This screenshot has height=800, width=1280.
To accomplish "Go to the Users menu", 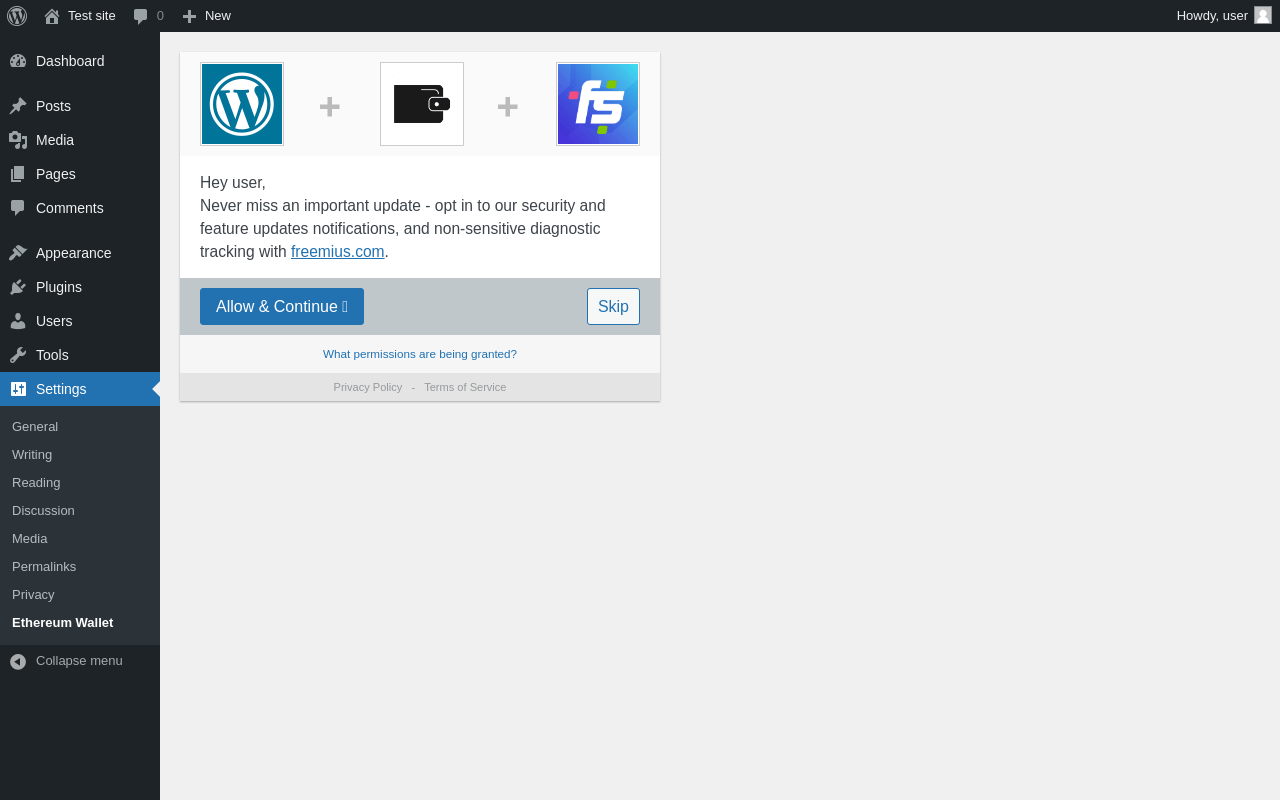I will tap(80, 321).
